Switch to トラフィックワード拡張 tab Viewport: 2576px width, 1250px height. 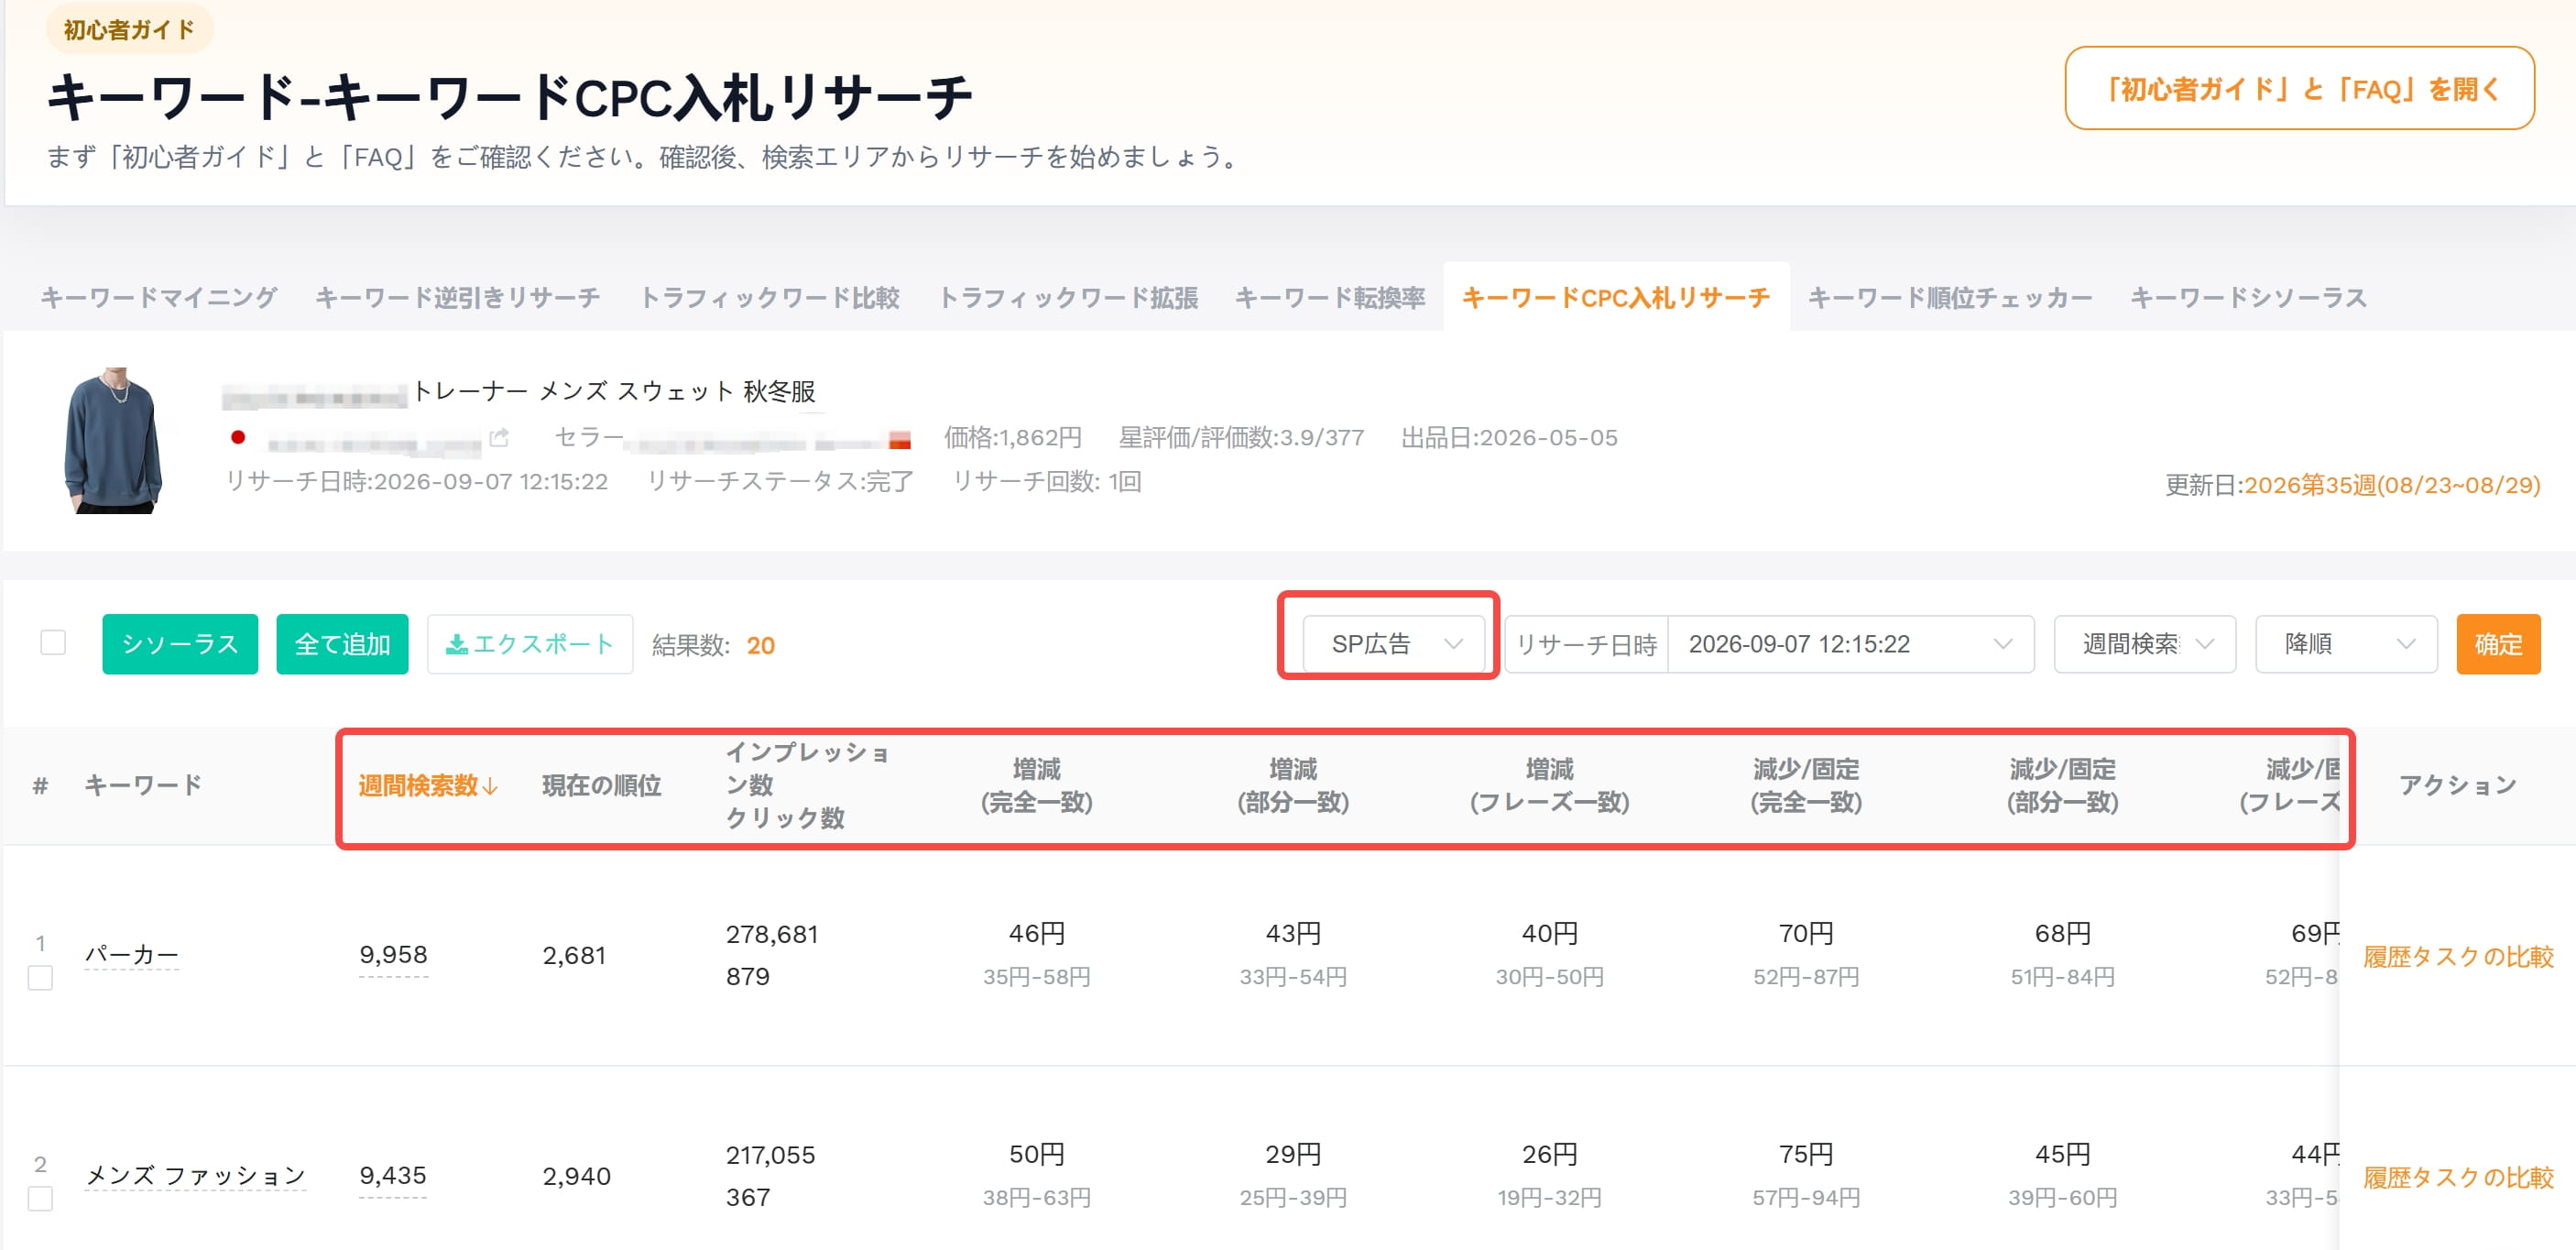[x=1067, y=297]
